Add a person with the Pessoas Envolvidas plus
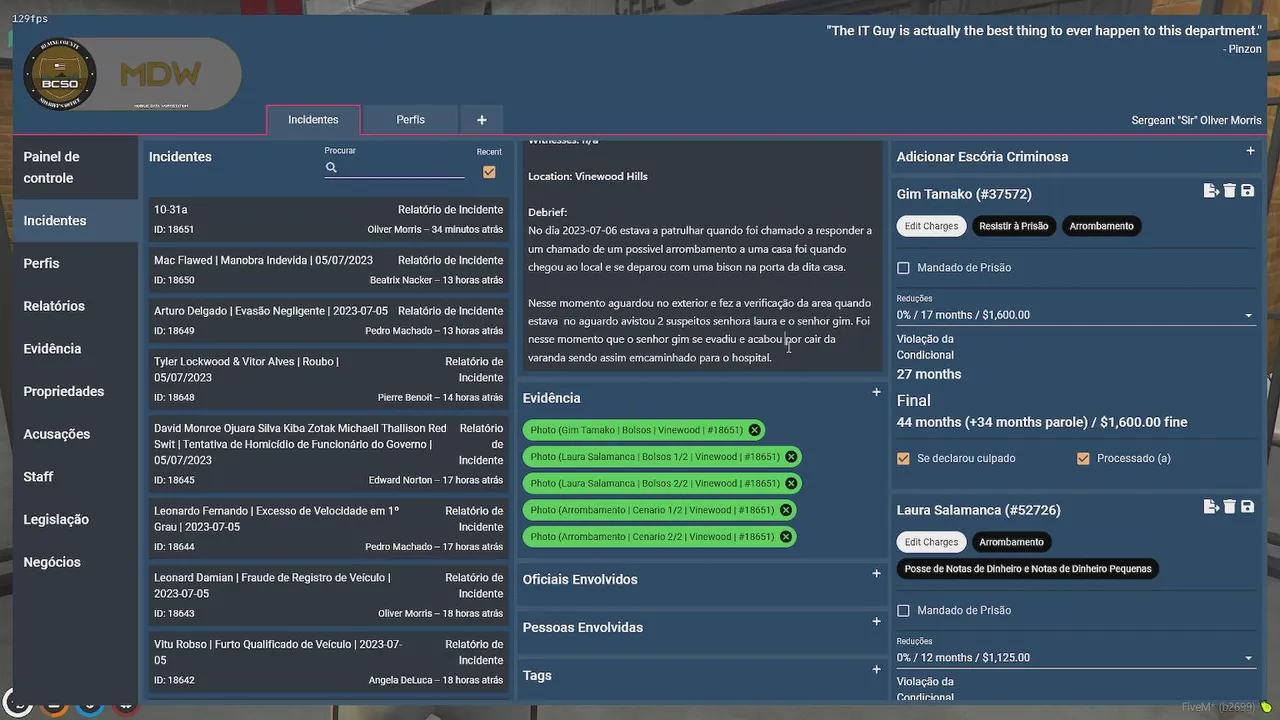 (x=876, y=621)
